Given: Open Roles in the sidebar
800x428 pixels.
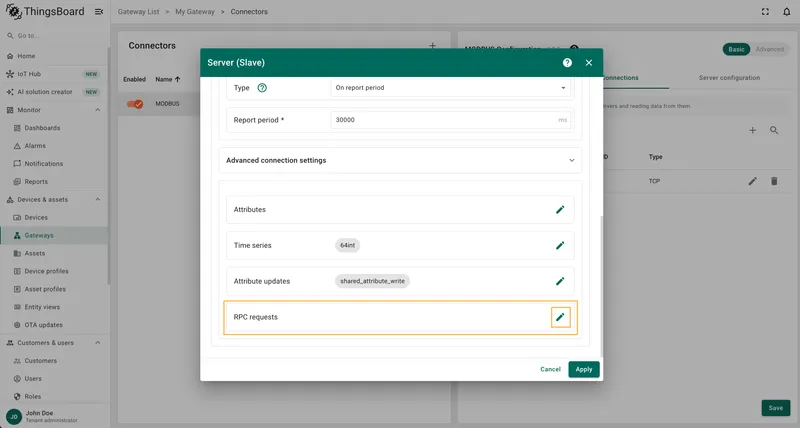Looking at the screenshot, I should [x=54, y=396].
